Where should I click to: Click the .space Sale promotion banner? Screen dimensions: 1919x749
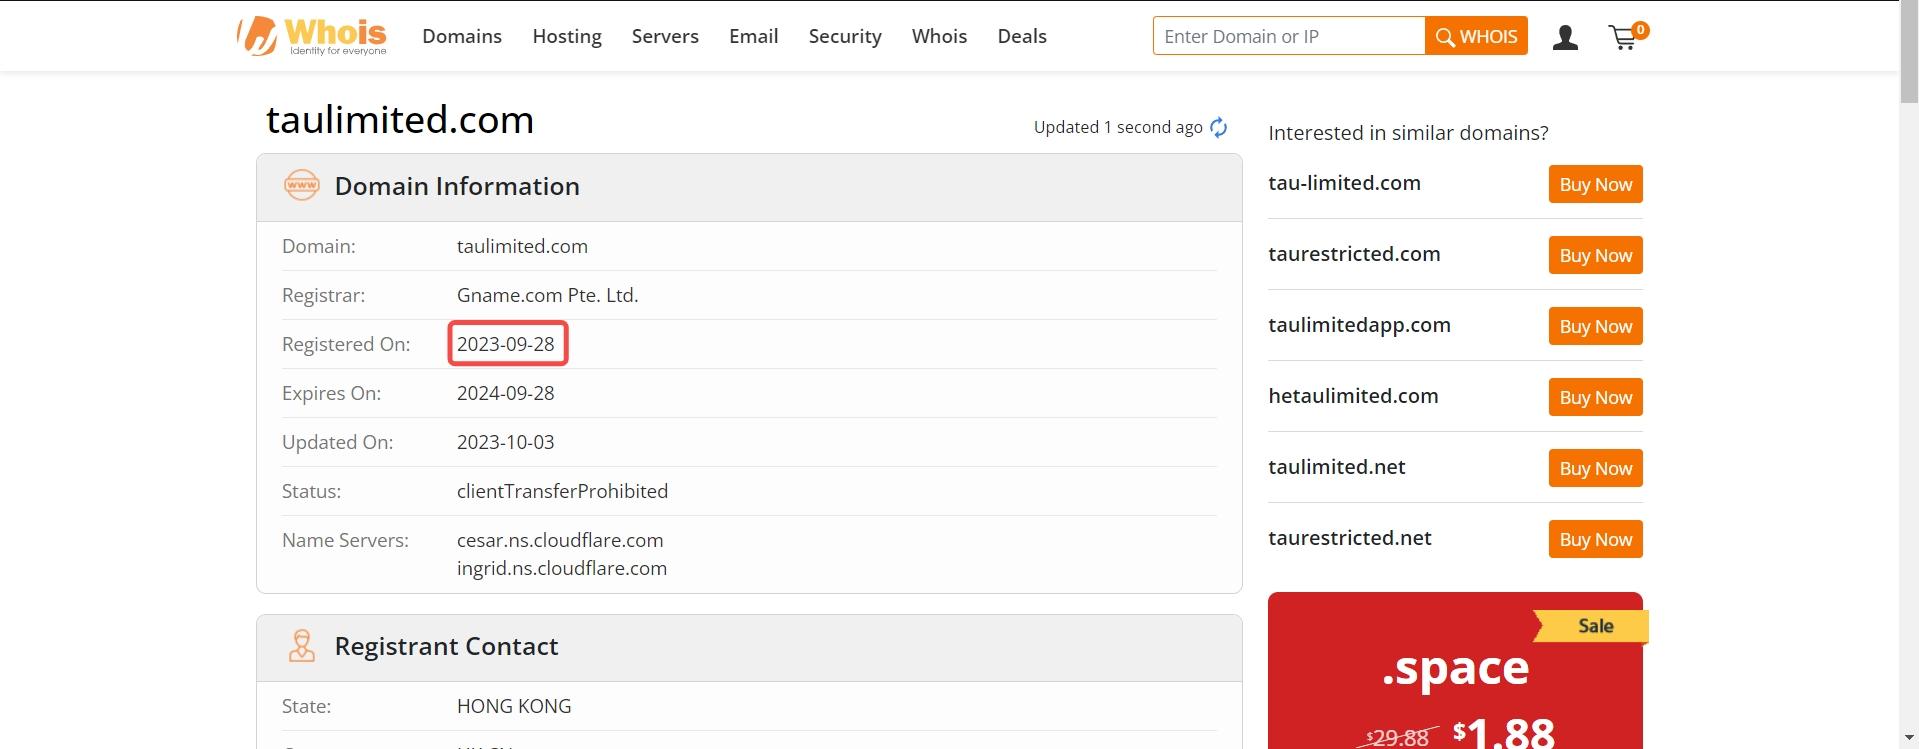pos(1455,670)
